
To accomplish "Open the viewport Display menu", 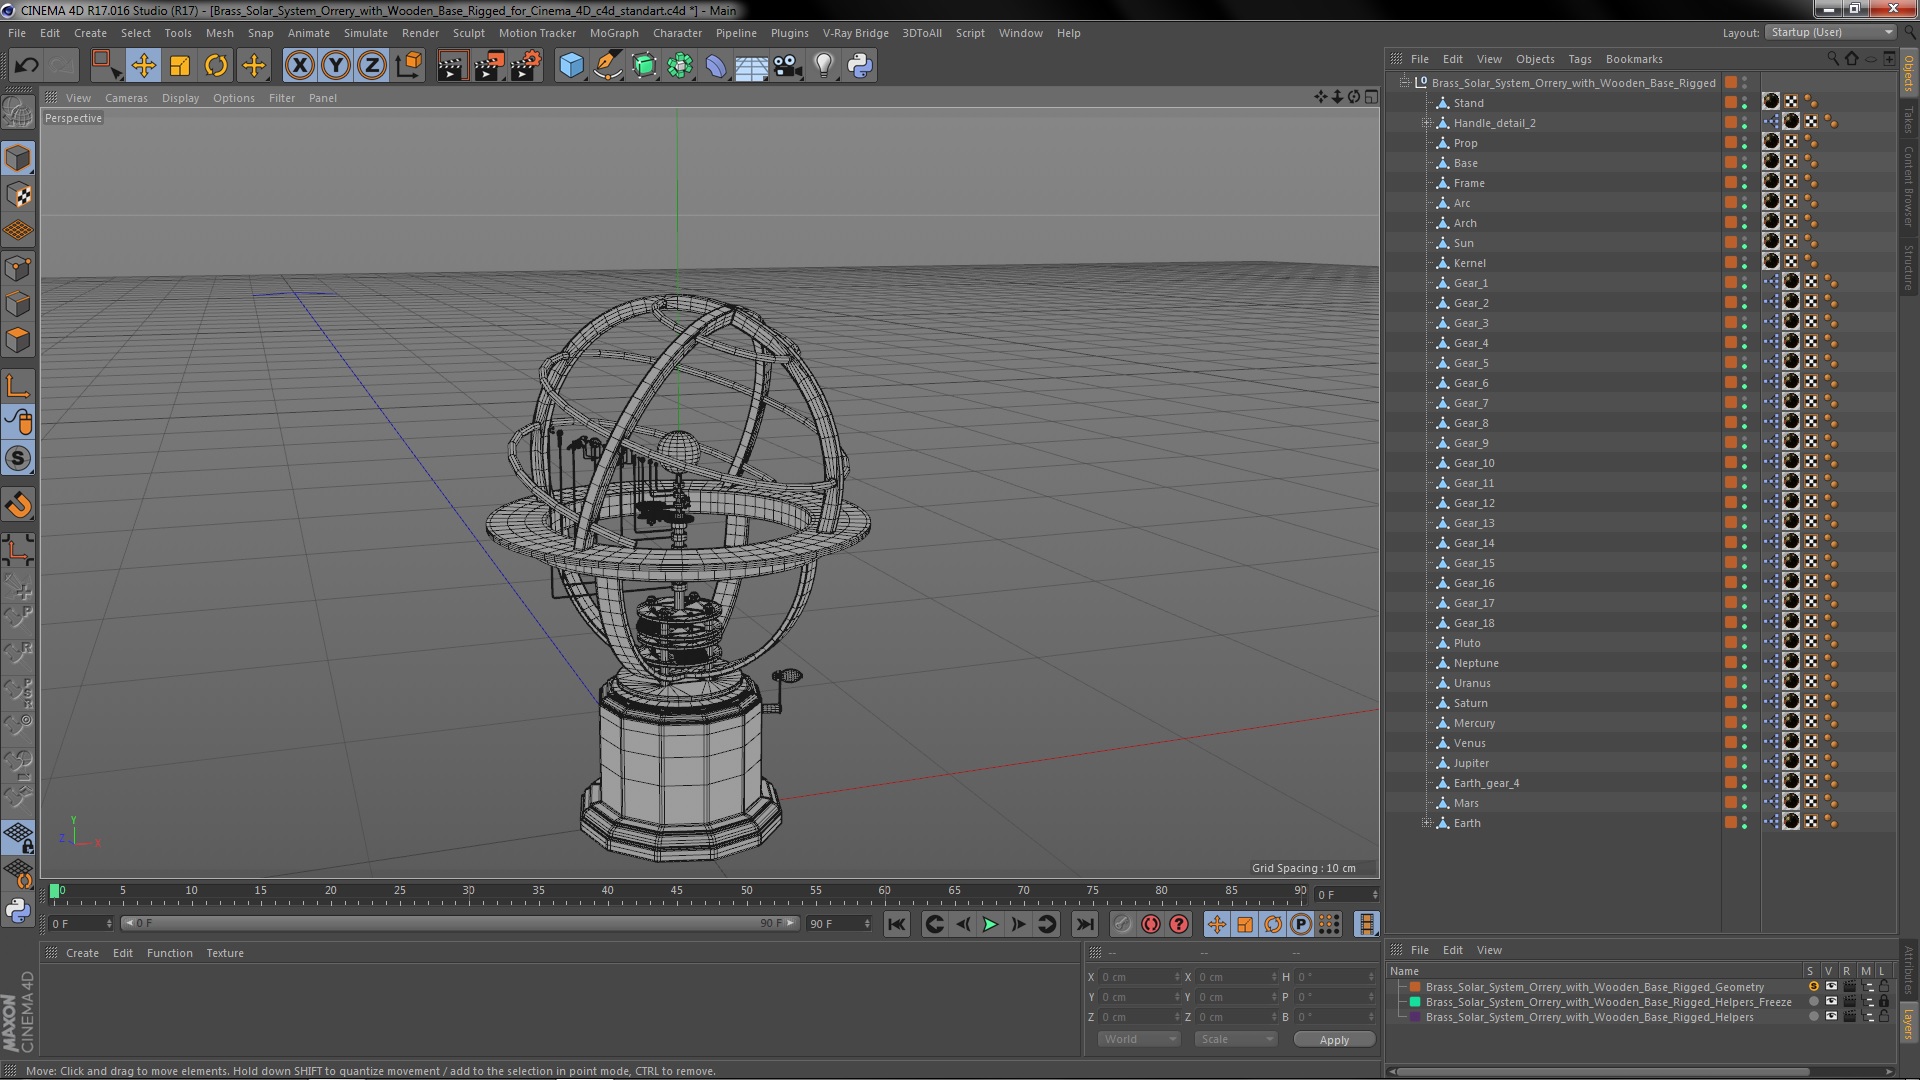I will pos(180,98).
